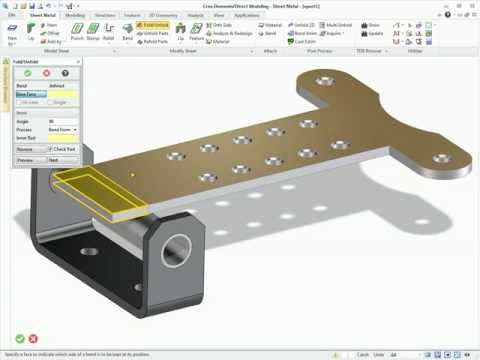Select the Offset tool

pyautogui.click(x=50, y=33)
